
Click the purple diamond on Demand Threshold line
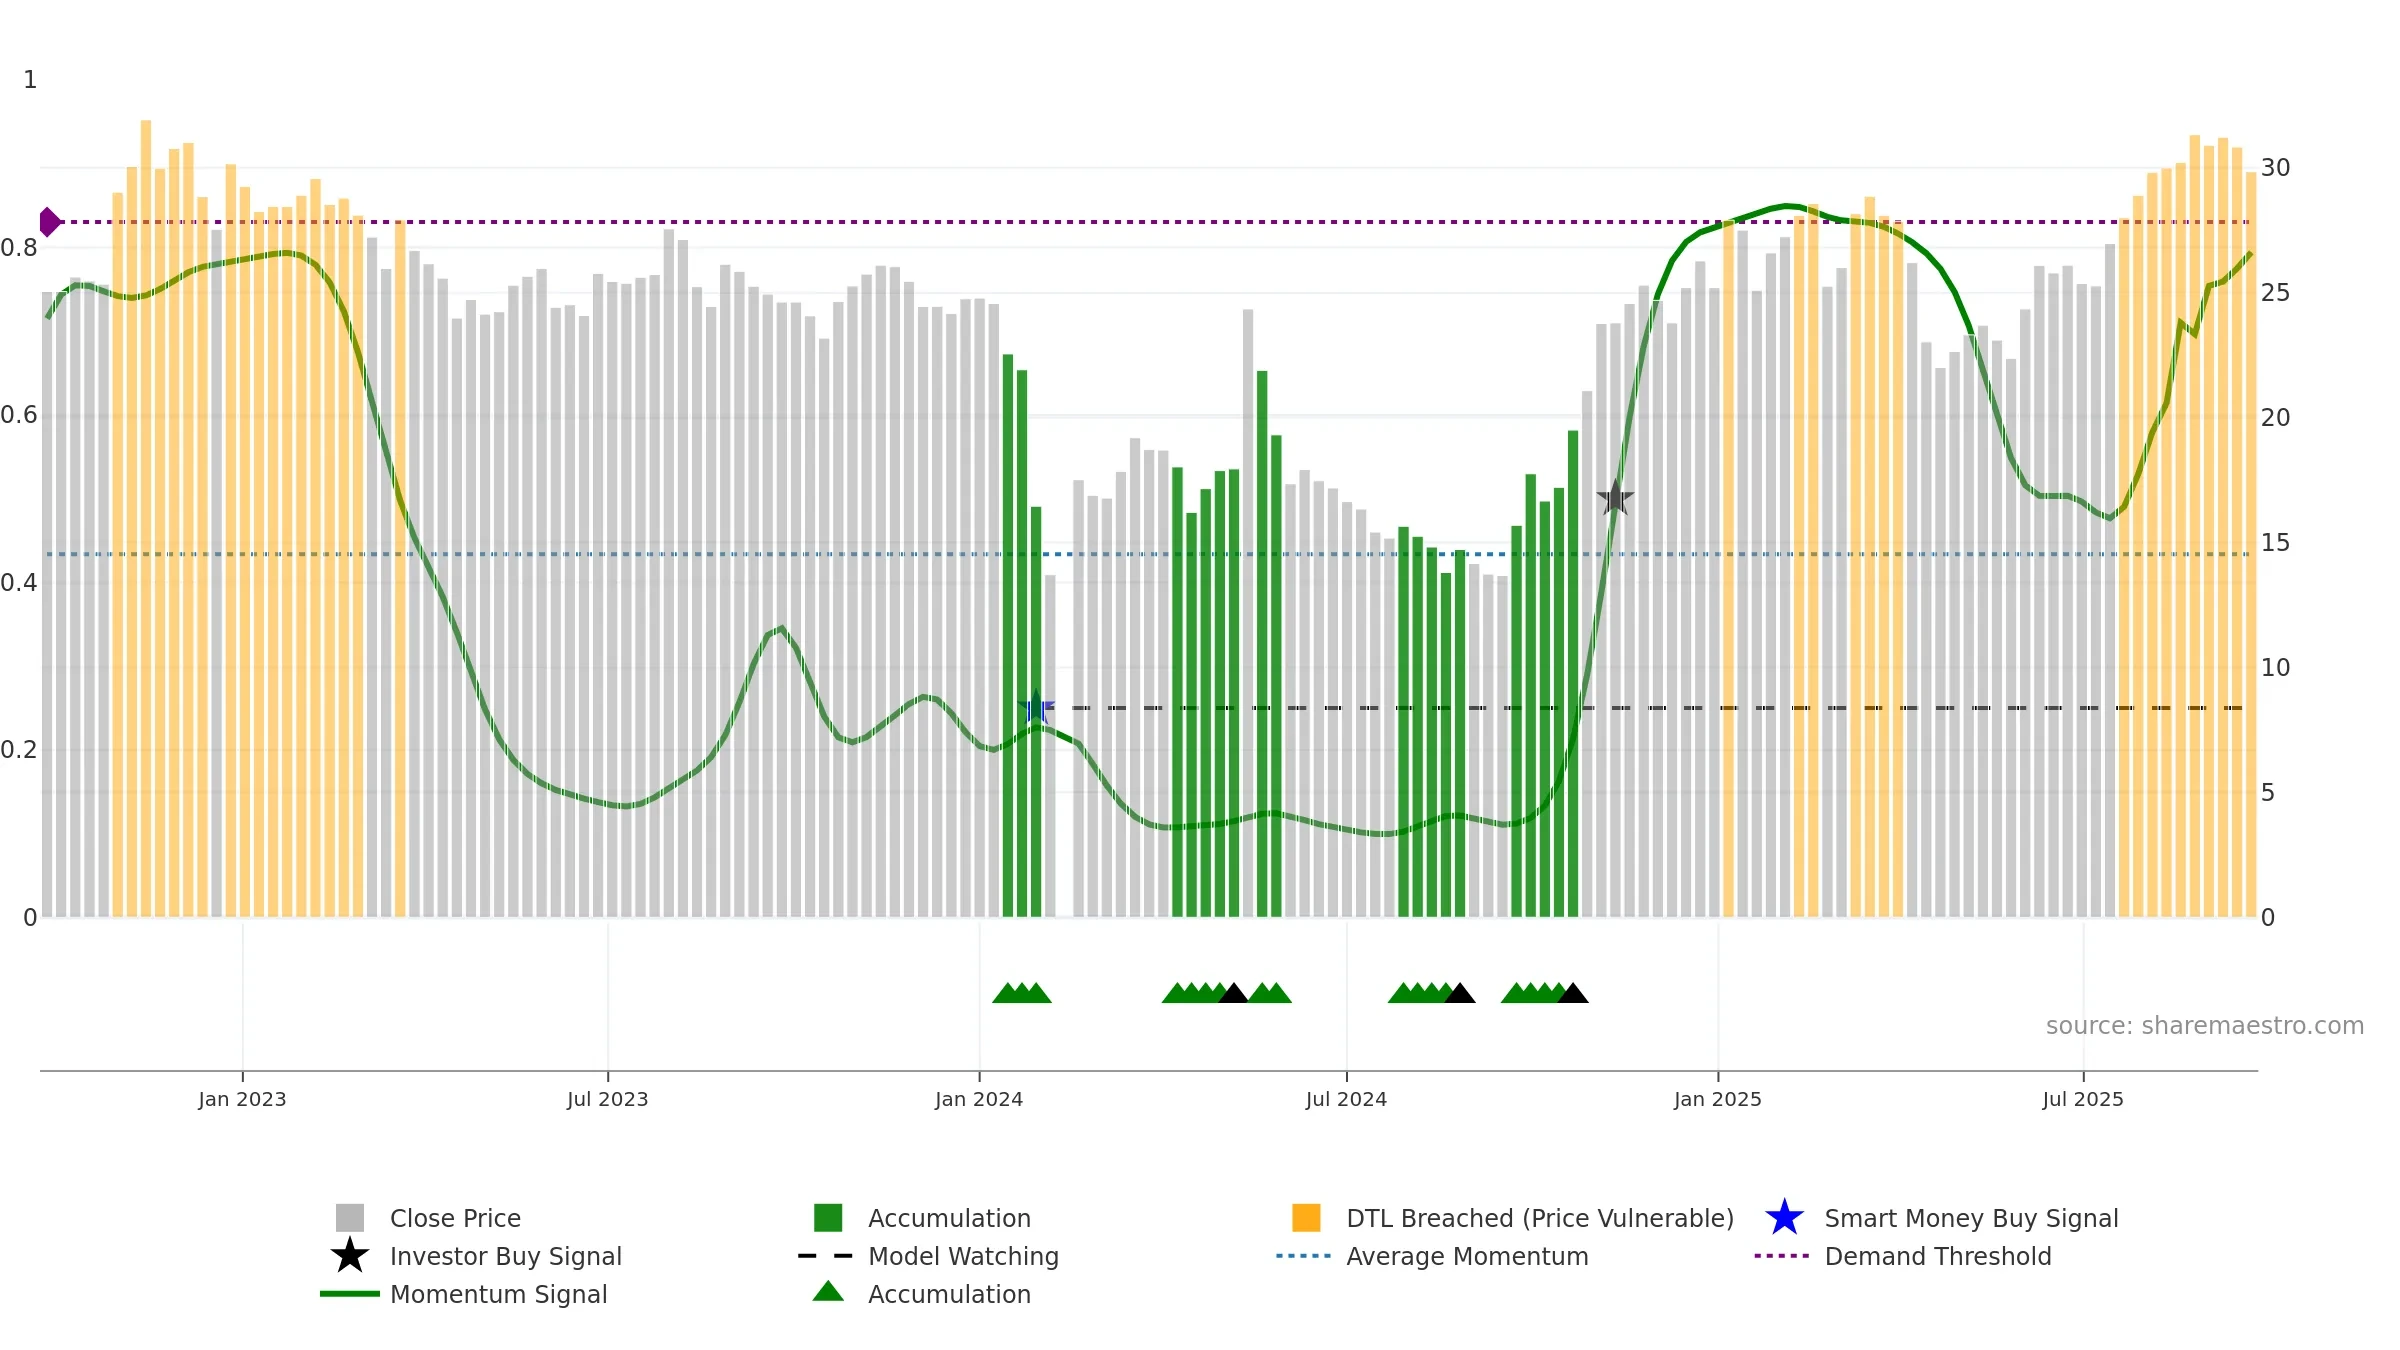tap(49, 222)
